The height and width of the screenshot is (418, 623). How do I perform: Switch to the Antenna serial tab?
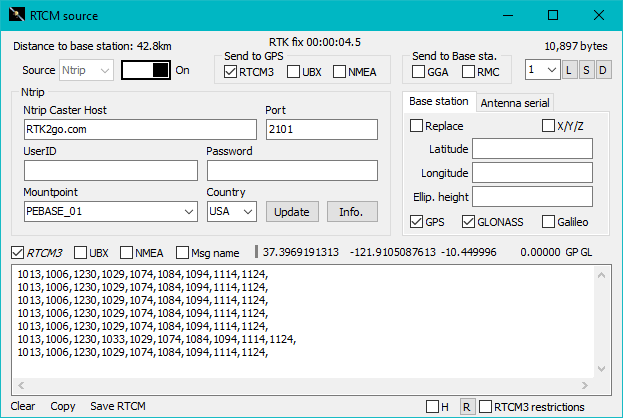(515, 103)
